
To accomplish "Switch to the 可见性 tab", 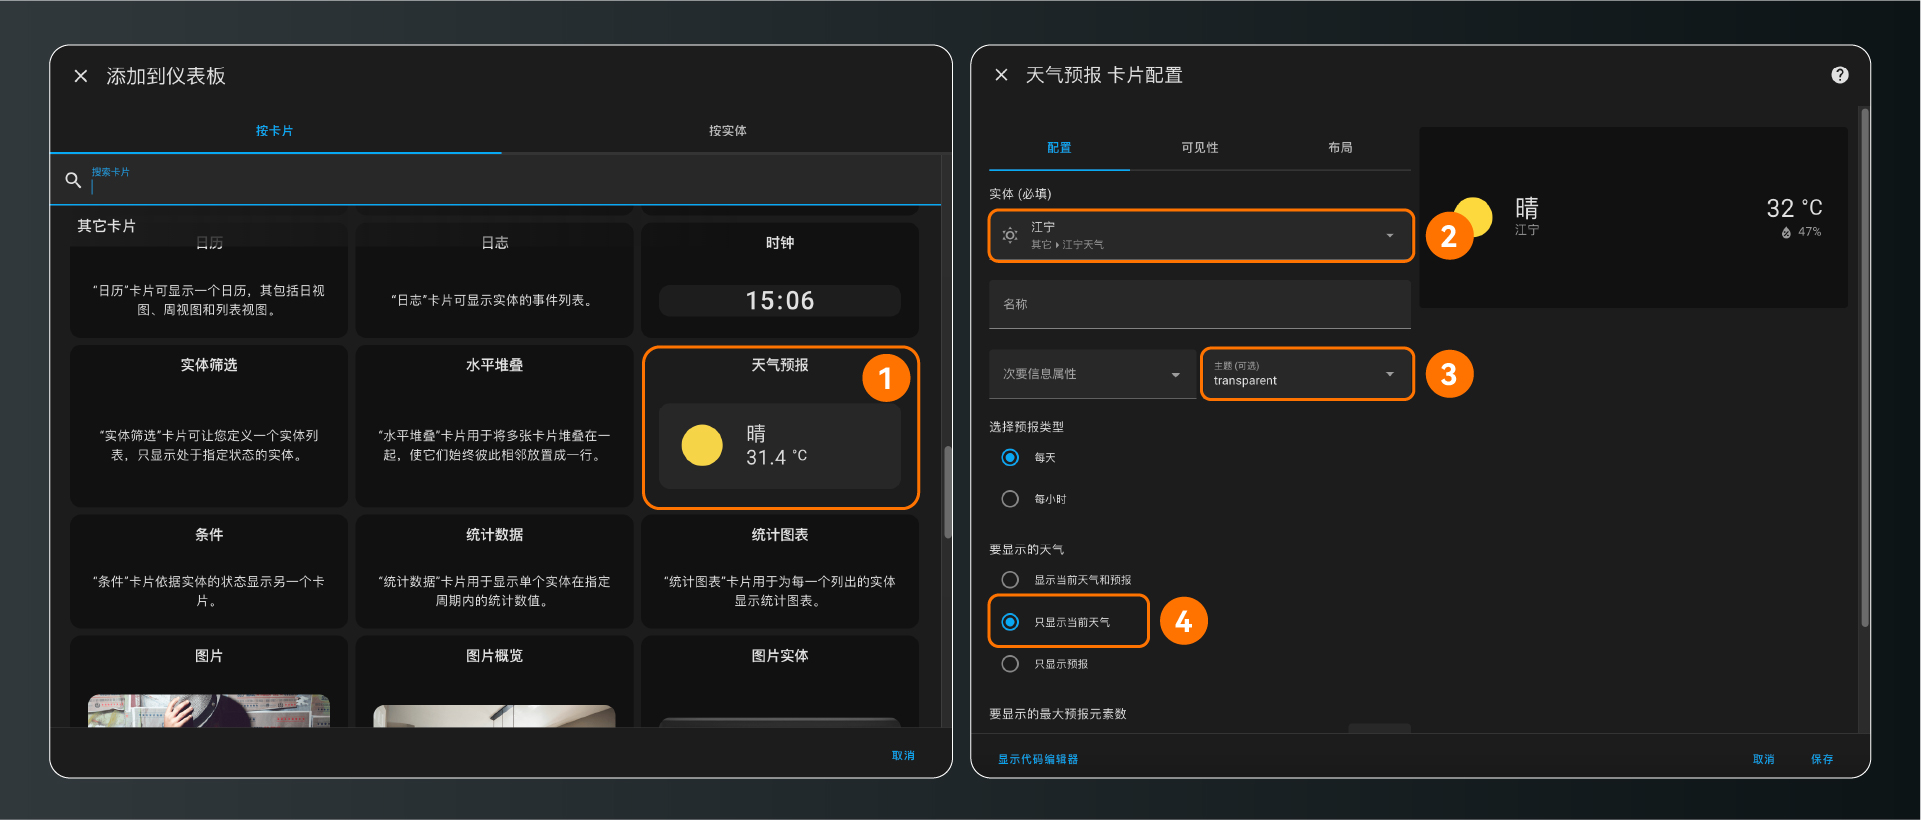I will tap(1199, 148).
